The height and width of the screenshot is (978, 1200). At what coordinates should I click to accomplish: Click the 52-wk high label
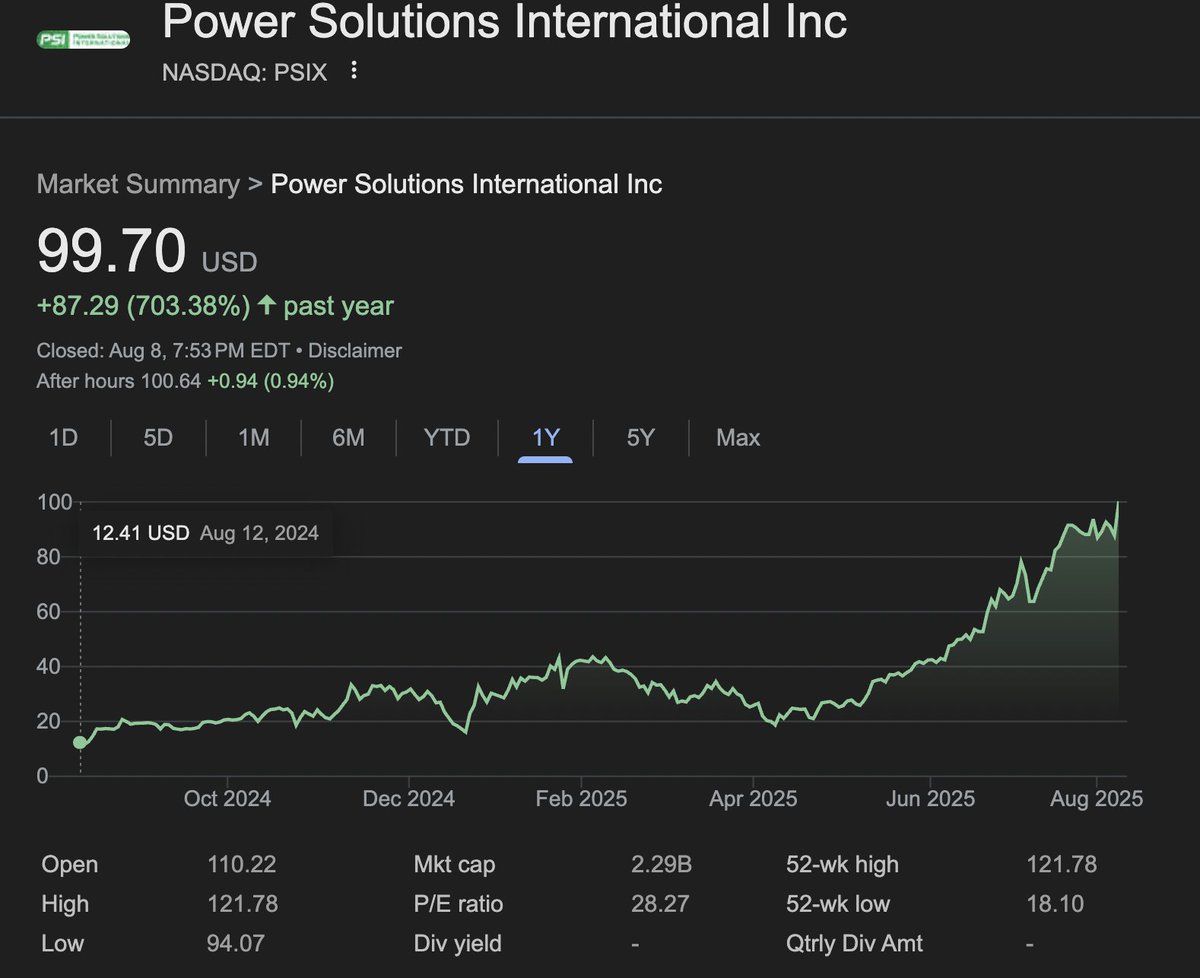click(x=843, y=864)
